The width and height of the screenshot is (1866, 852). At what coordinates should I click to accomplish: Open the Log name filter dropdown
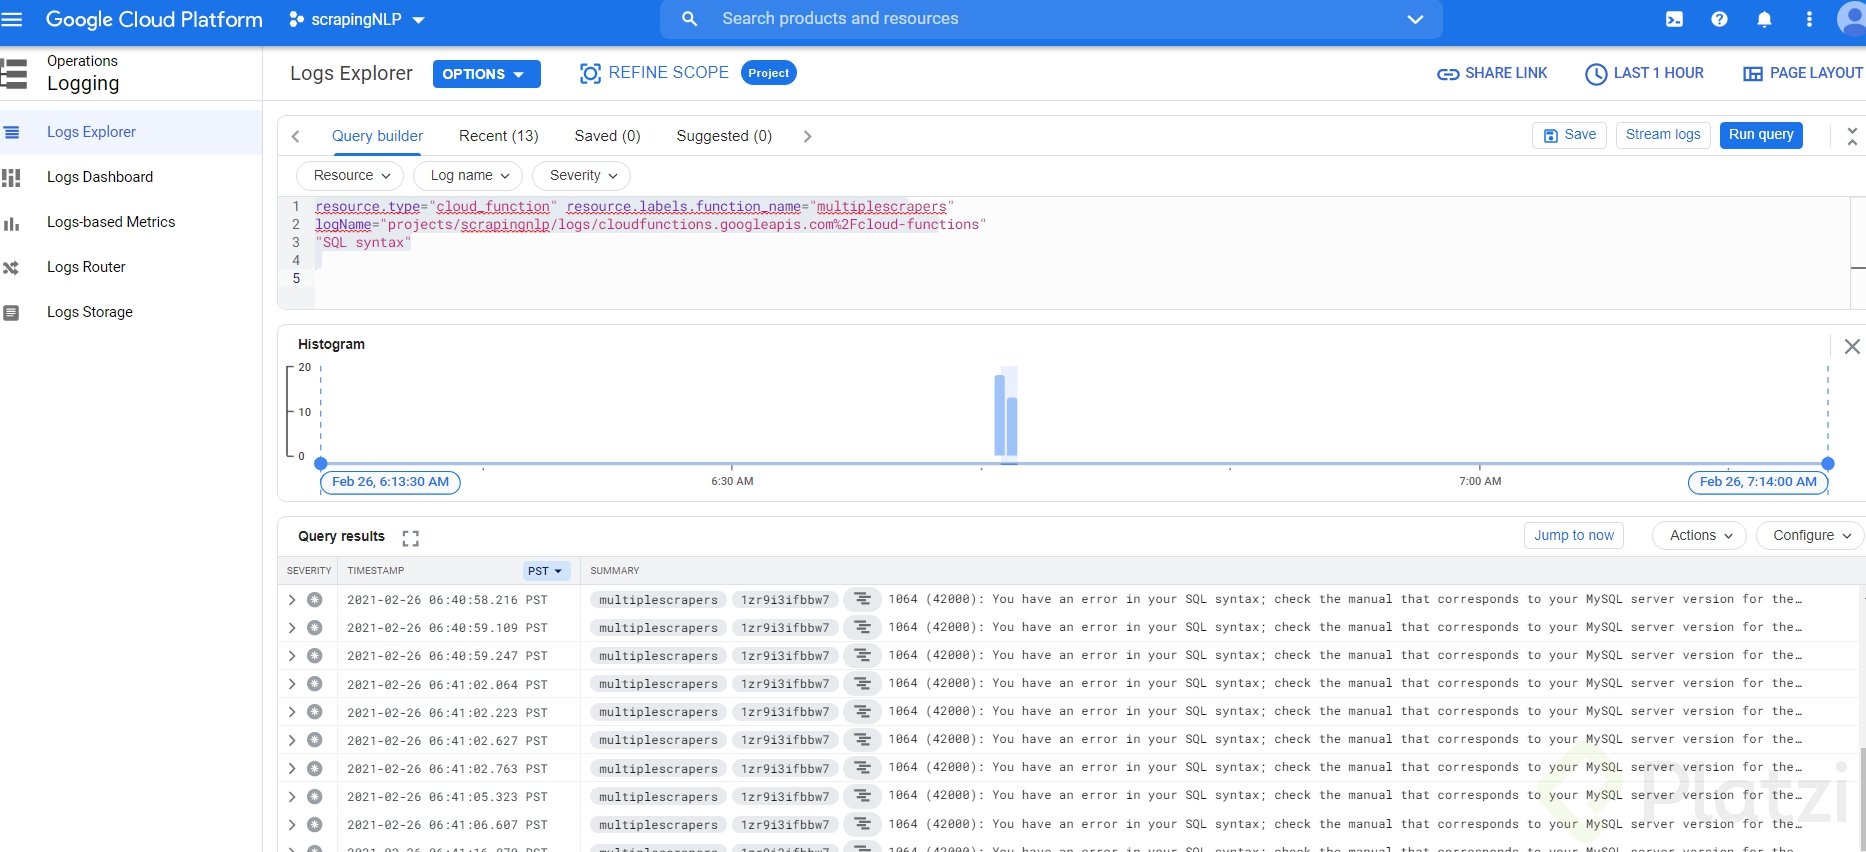tap(468, 175)
